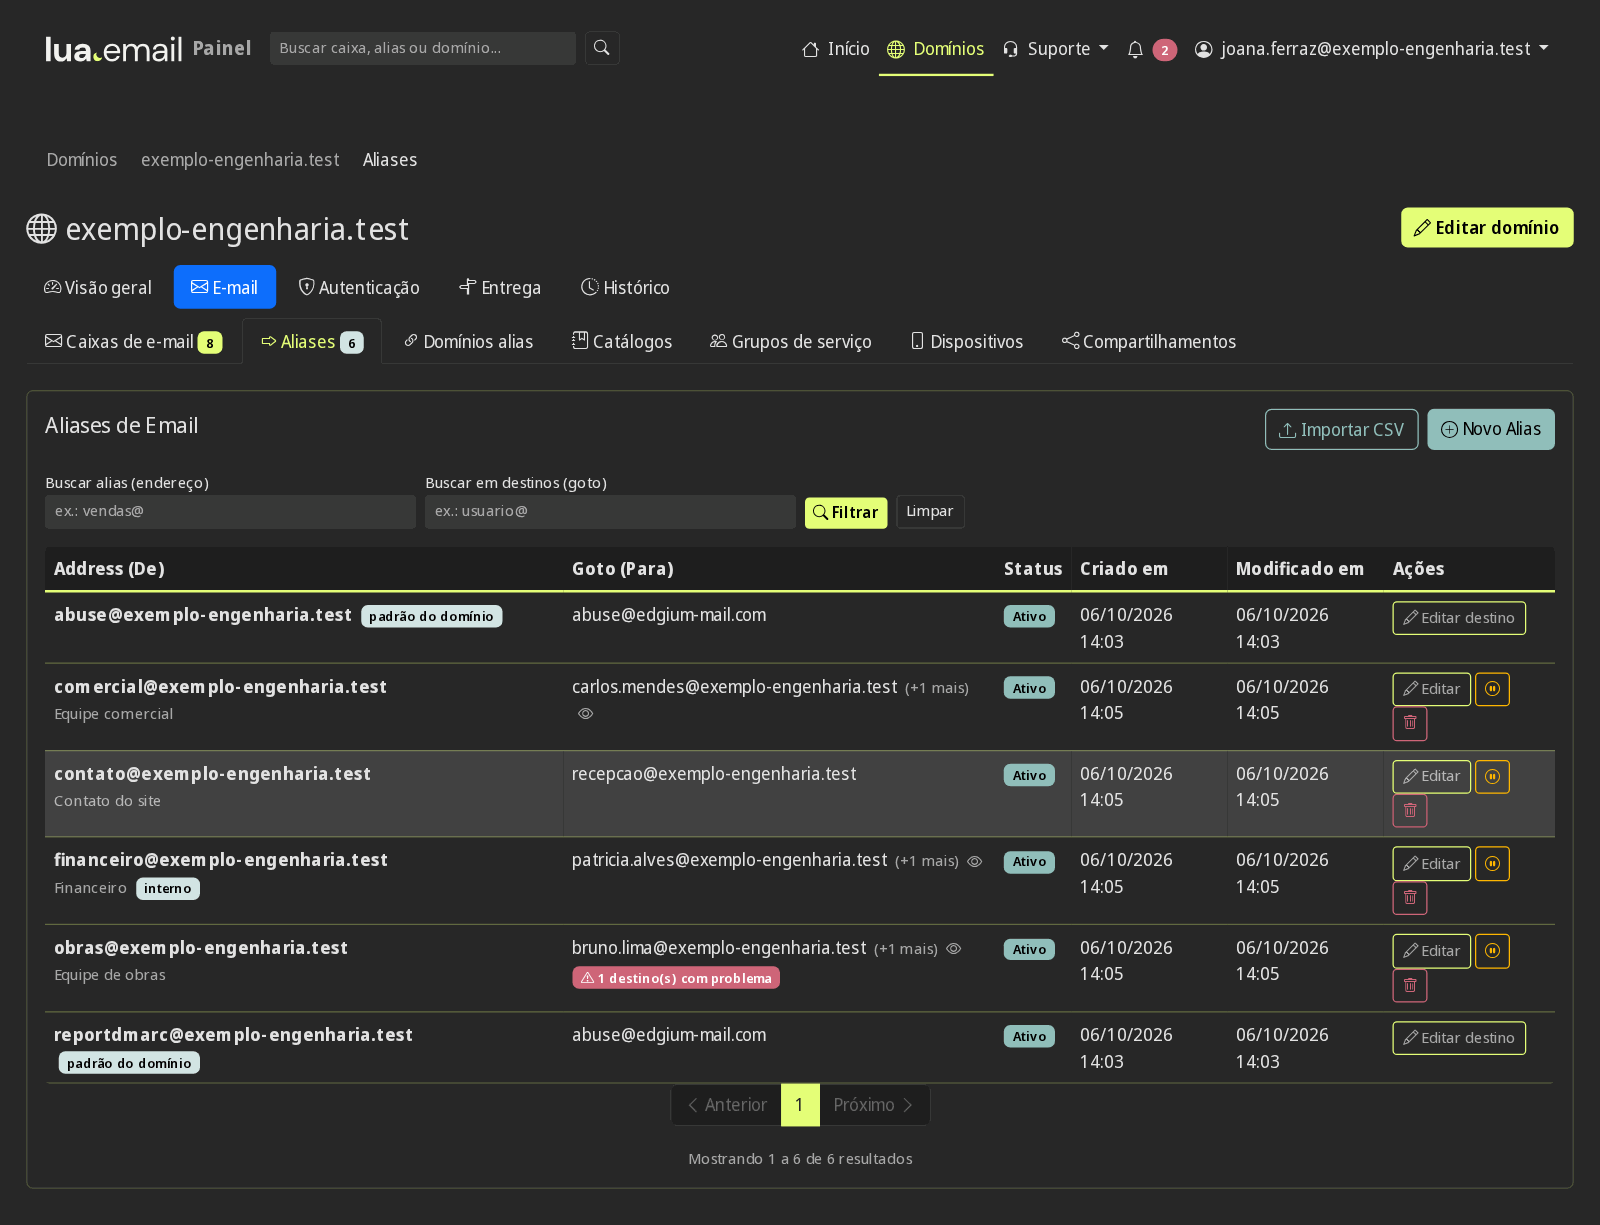Open the Compartilhamentos subtab
This screenshot has width=1600, height=1225.
(x=1149, y=342)
